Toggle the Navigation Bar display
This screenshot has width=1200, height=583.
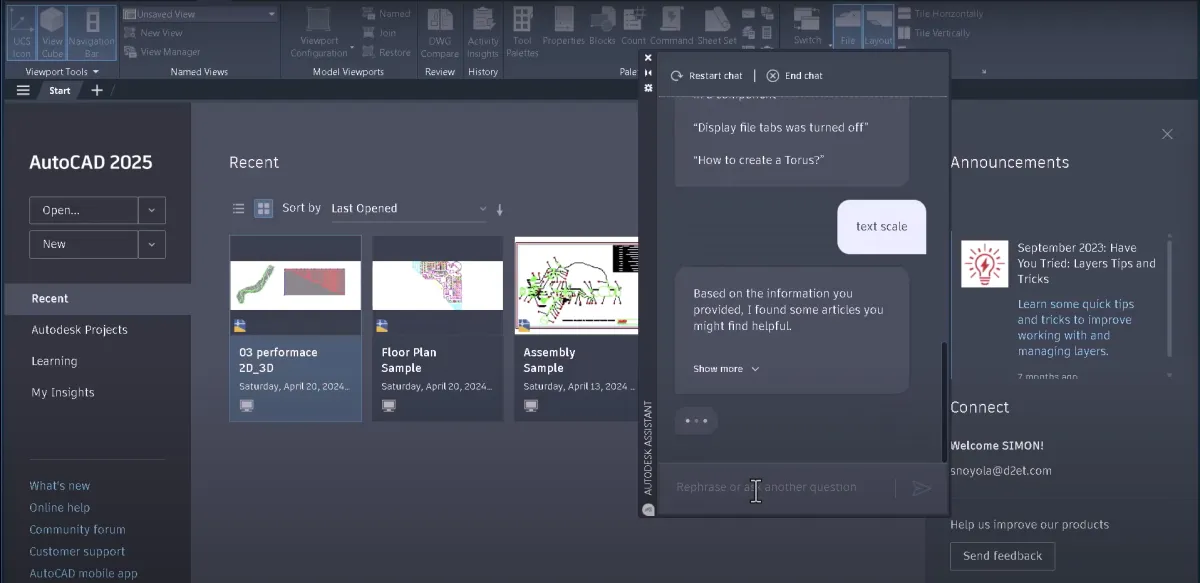[92, 33]
